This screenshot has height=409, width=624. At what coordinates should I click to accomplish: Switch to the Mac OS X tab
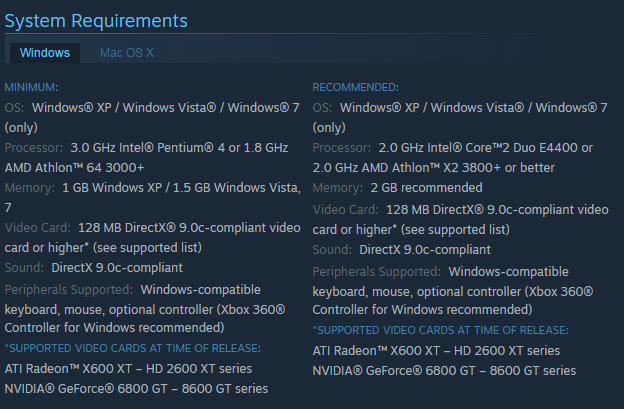pos(127,53)
